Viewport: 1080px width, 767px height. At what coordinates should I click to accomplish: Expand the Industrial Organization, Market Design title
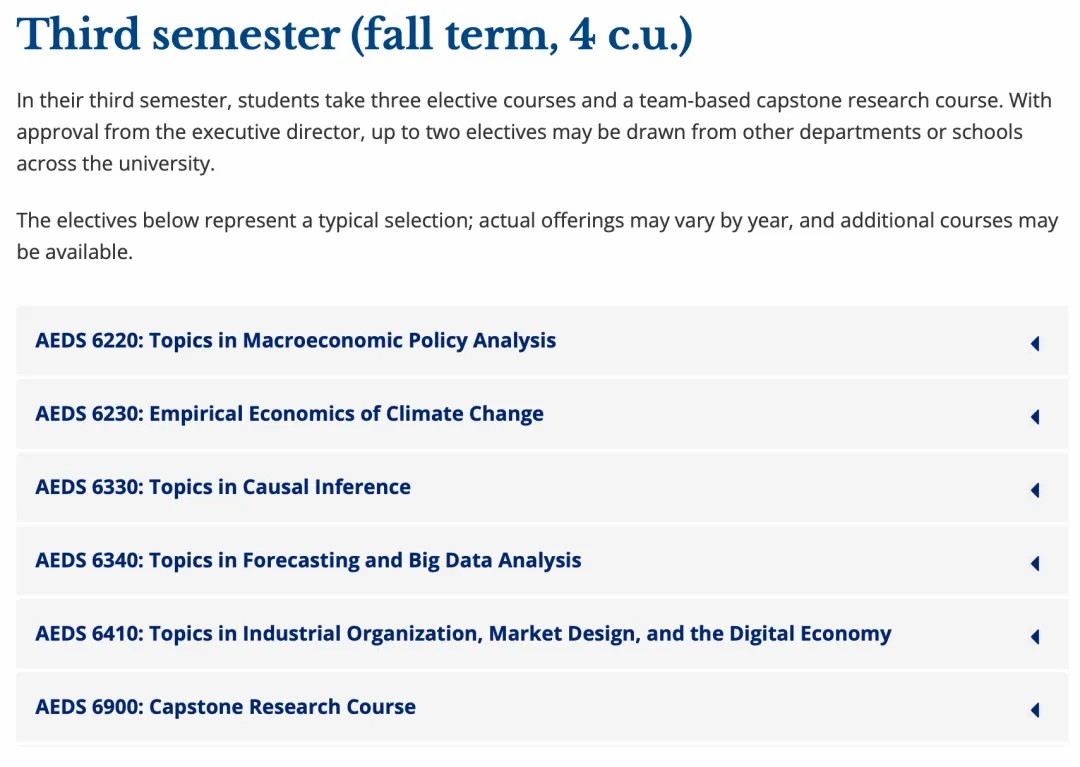tap(463, 633)
